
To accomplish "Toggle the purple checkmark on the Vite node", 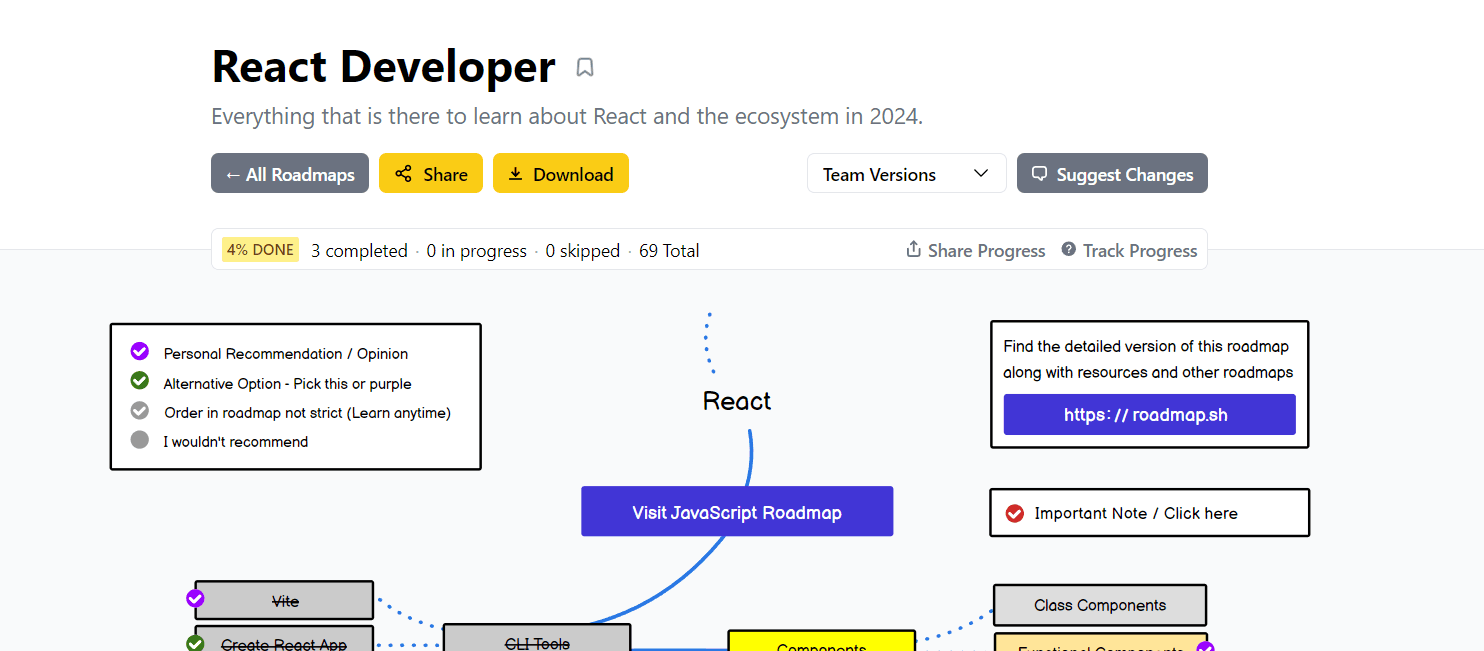I will click(195, 598).
